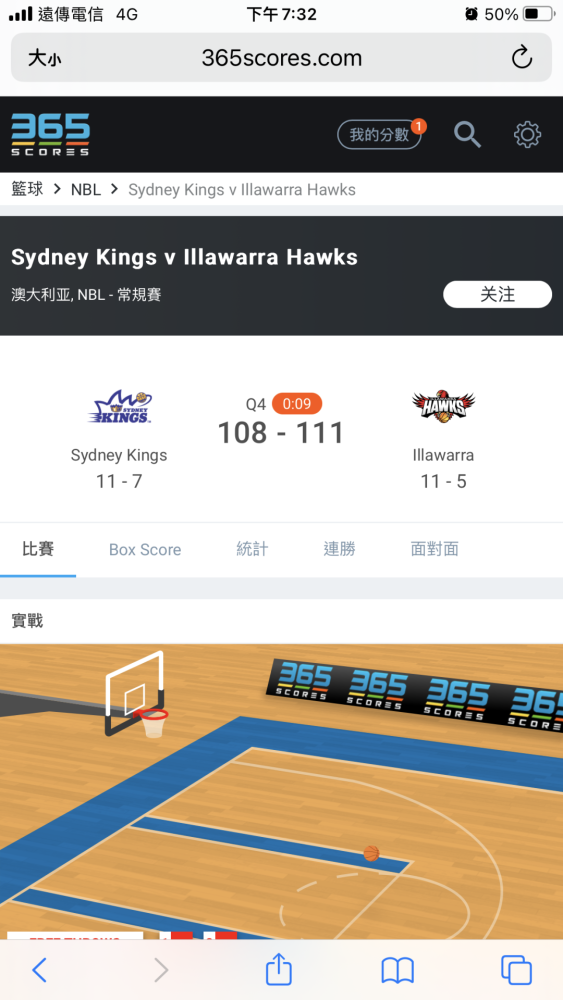The height and width of the screenshot is (1000, 563).
Task: Tap the Illawarra Hawks team logo
Action: click(x=443, y=406)
